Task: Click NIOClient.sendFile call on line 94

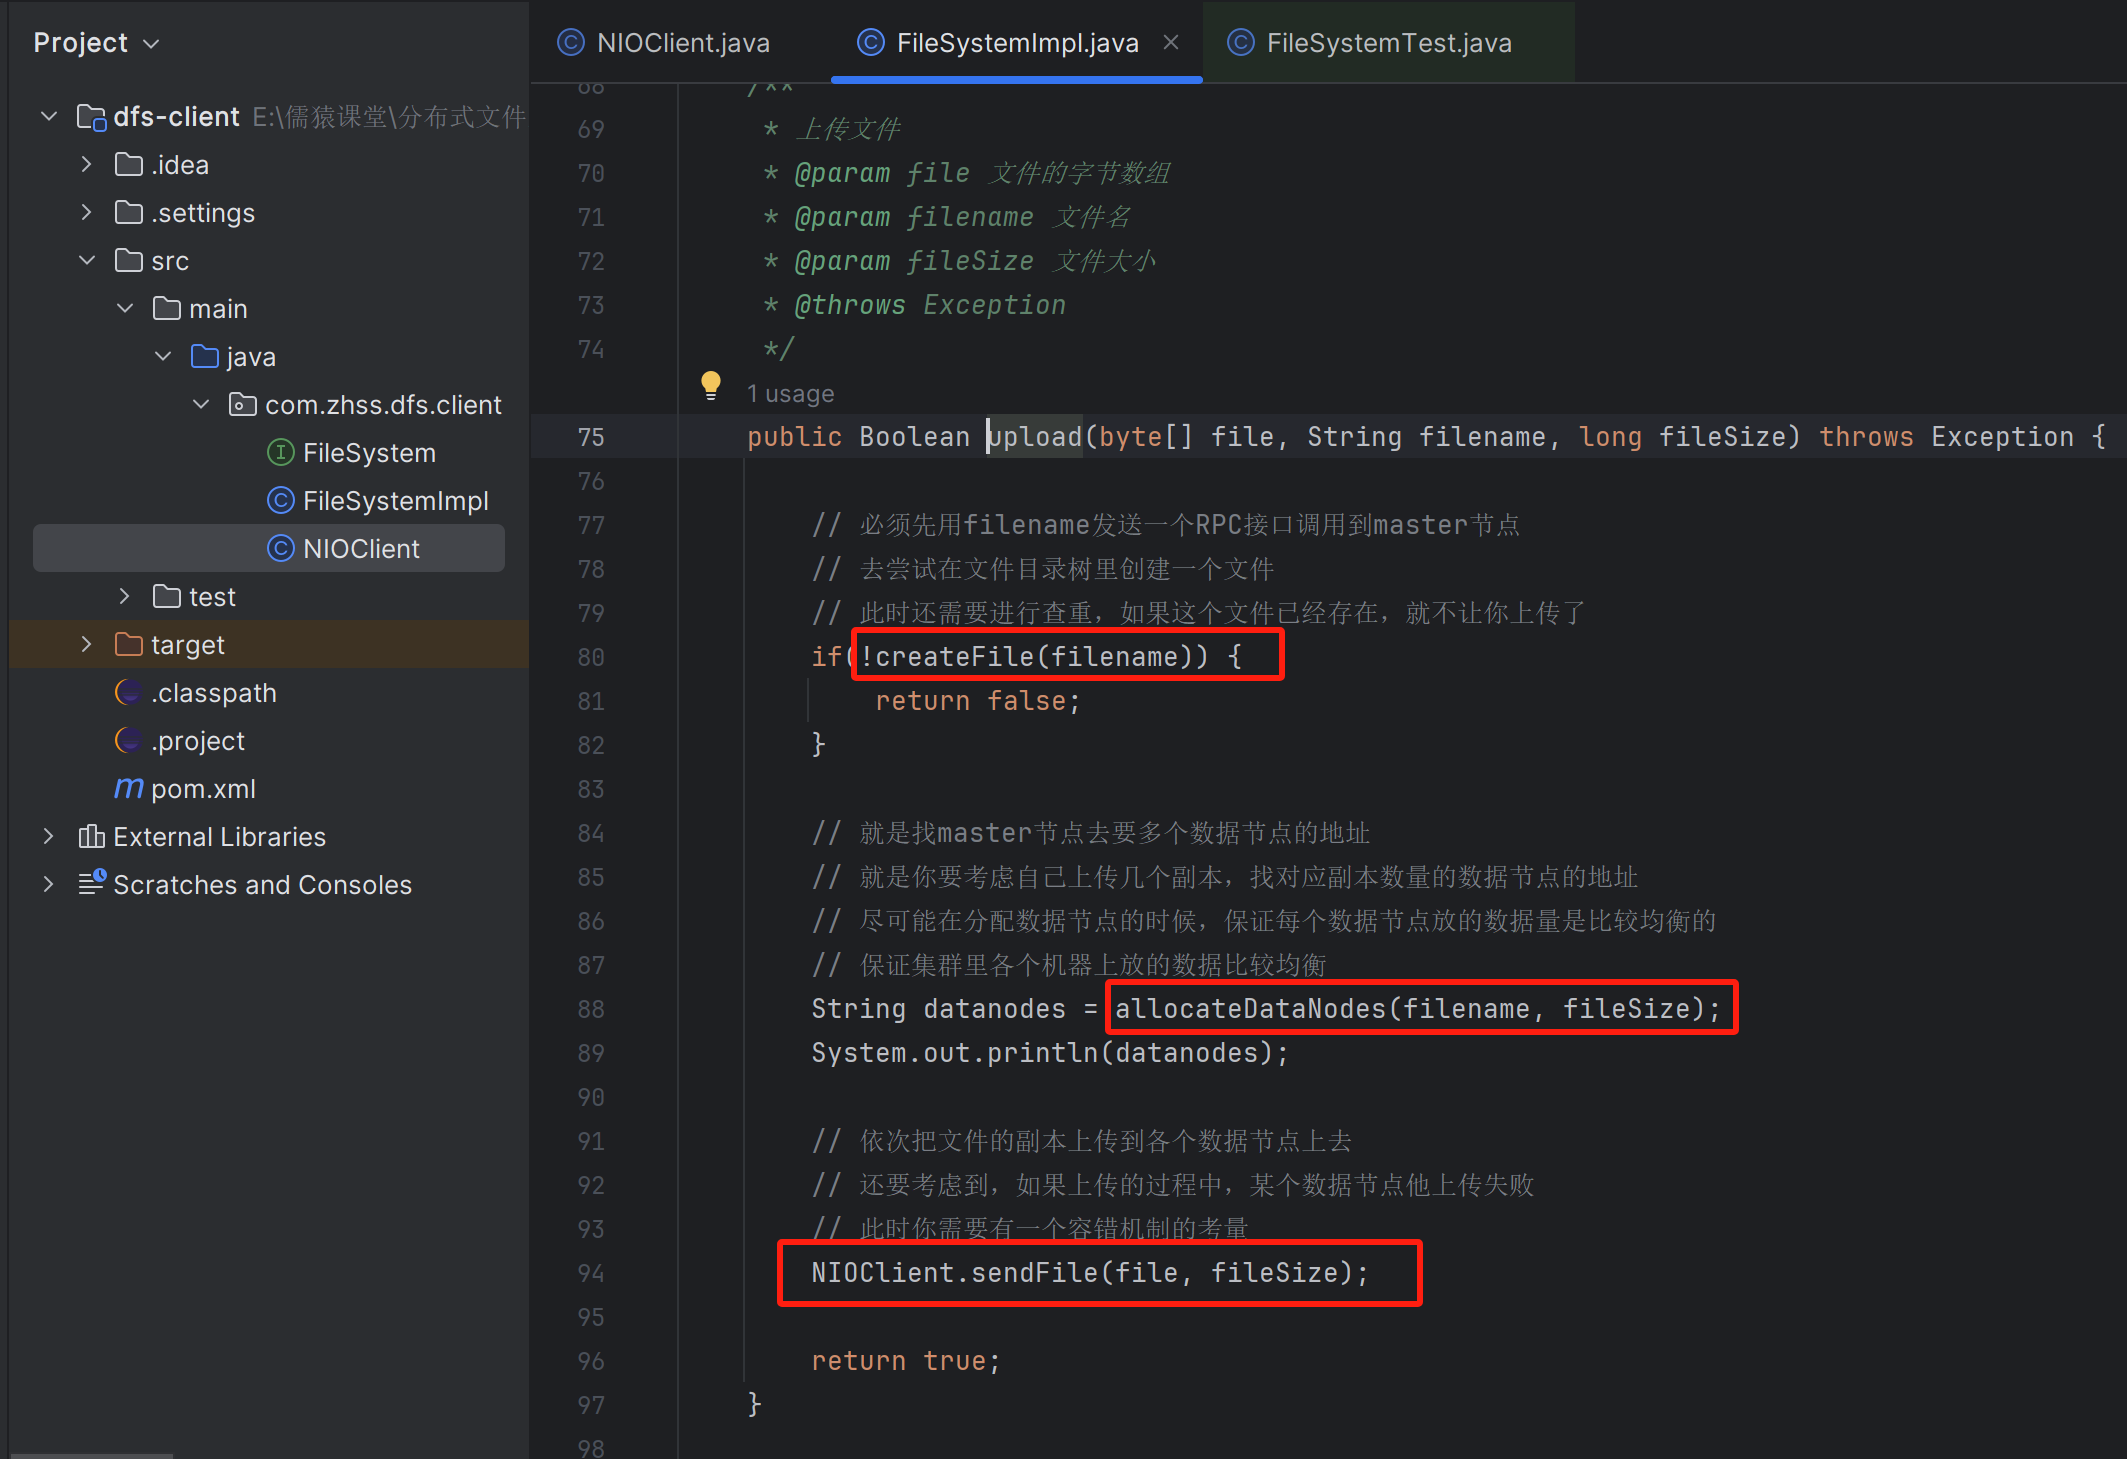Action: [1090, 1273]
